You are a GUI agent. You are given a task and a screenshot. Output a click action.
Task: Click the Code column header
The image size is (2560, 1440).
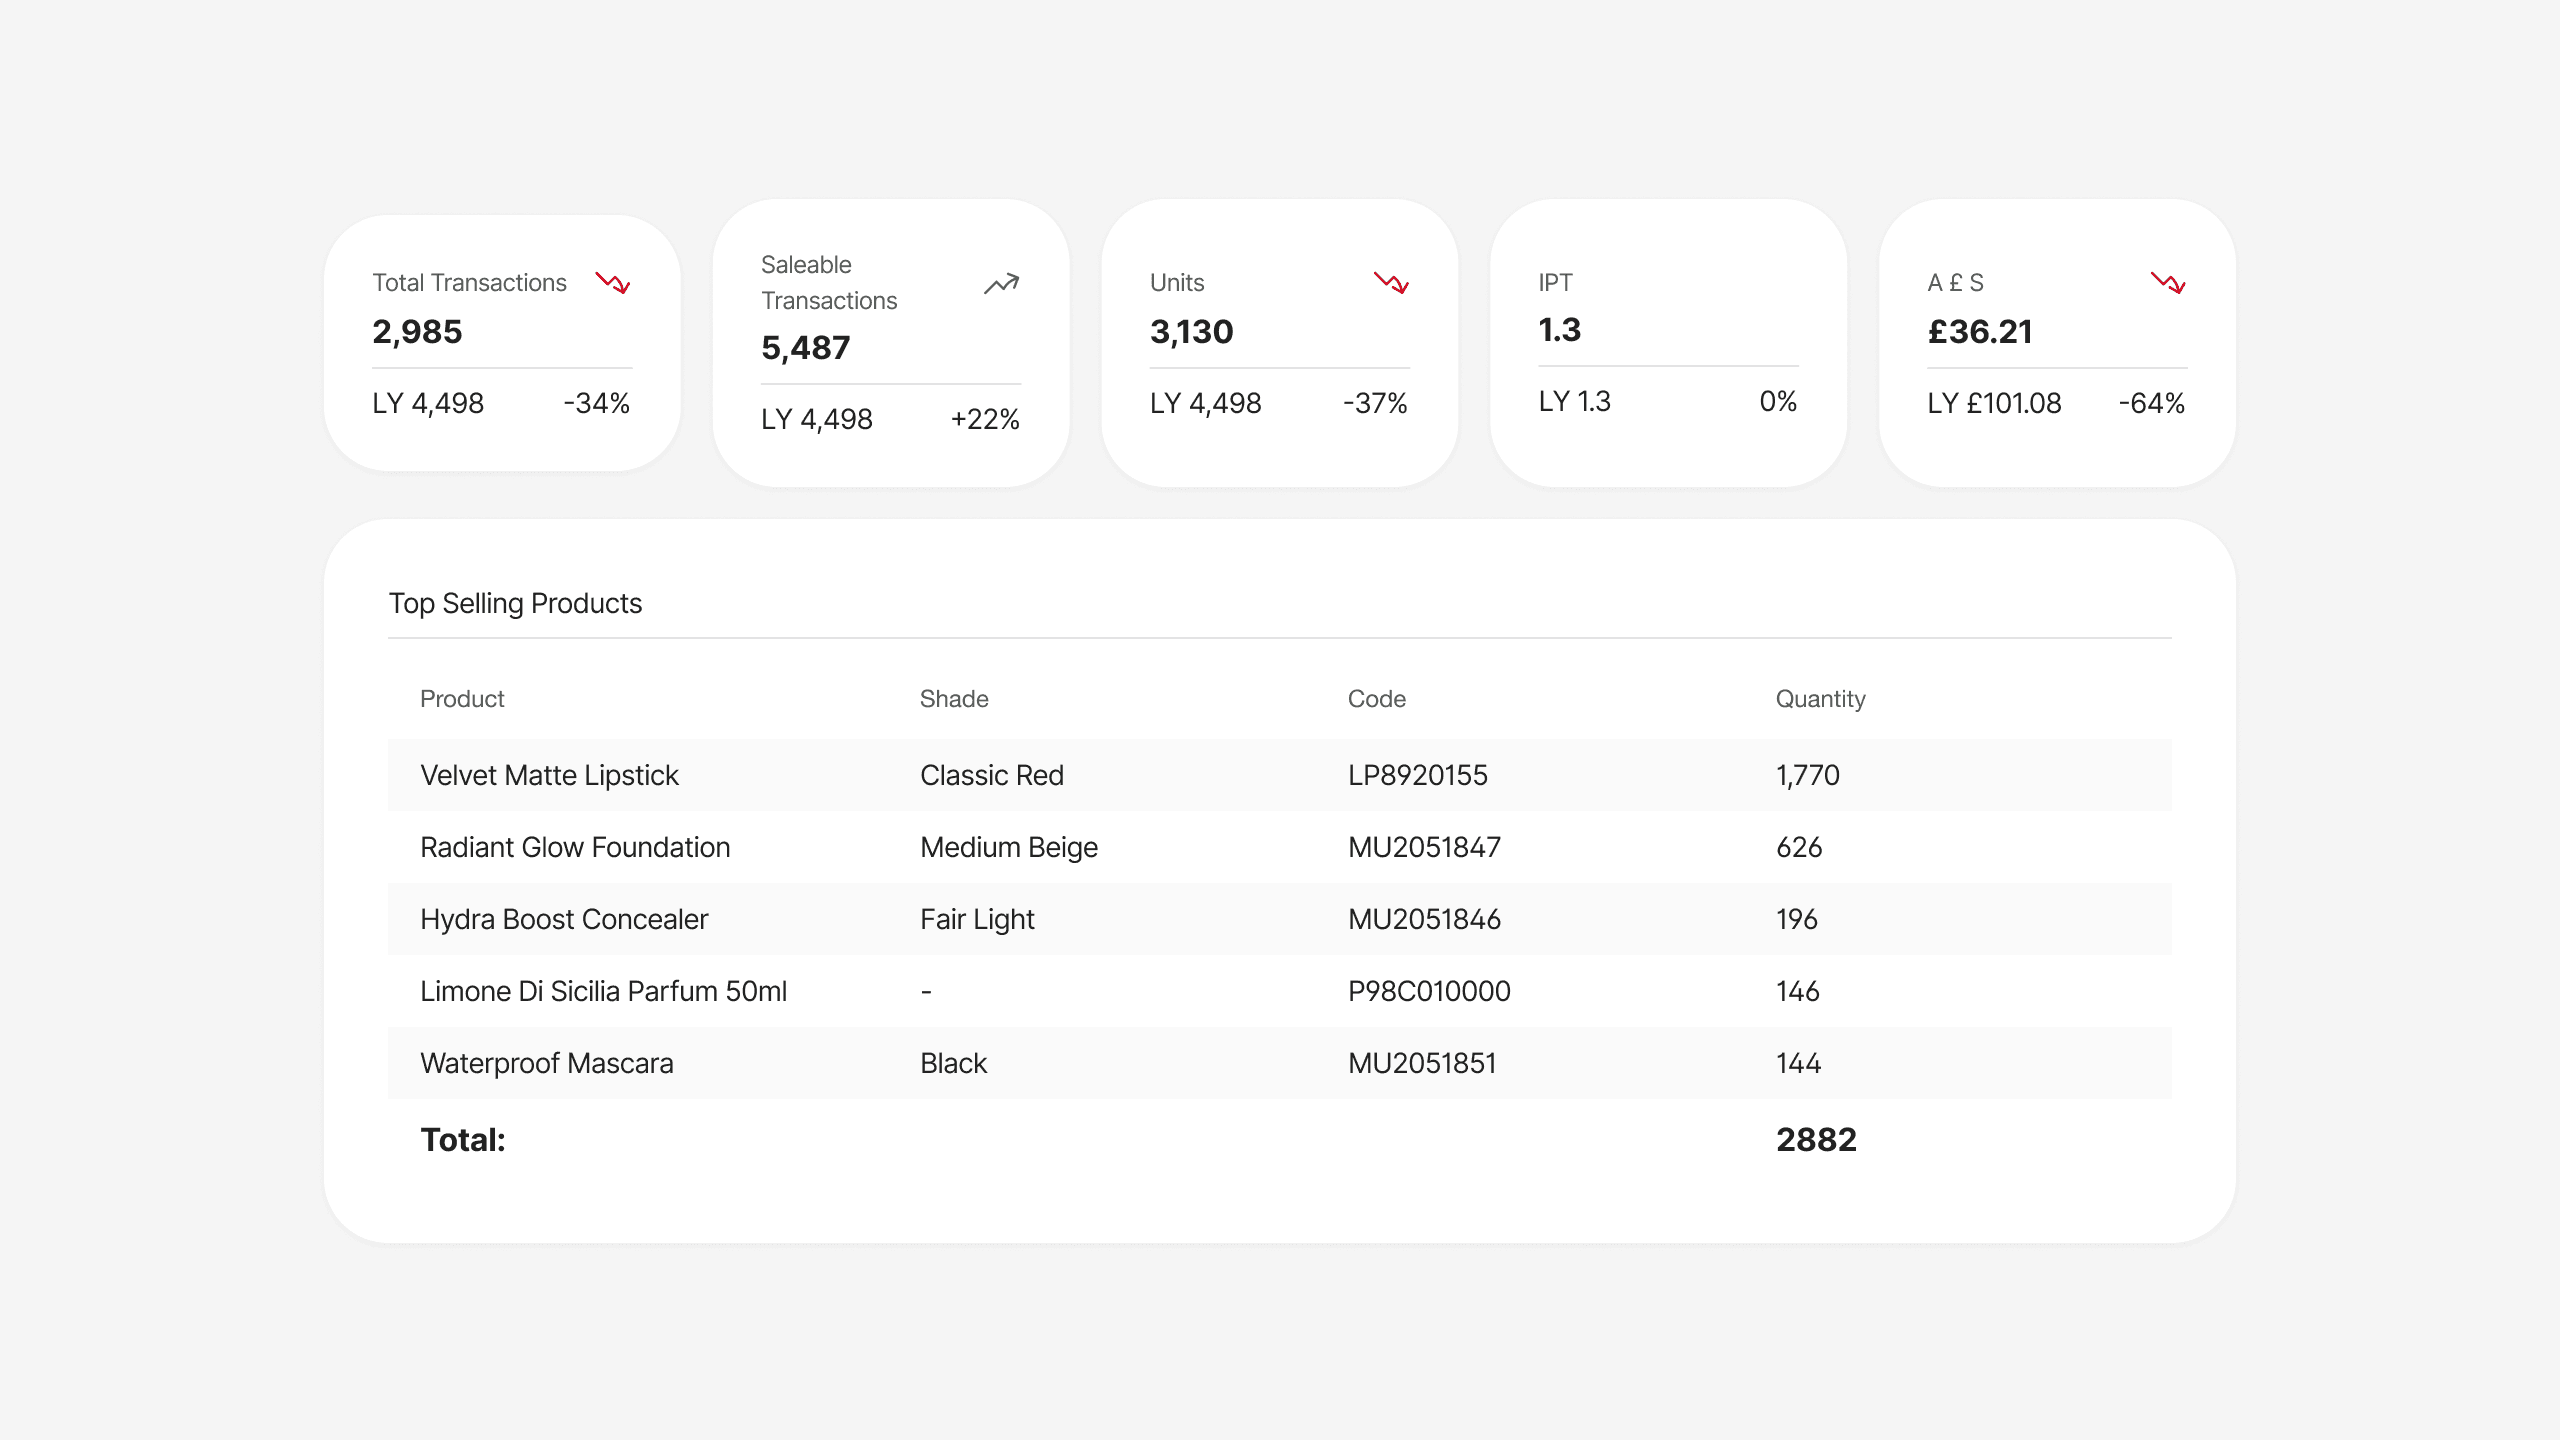1376,699
